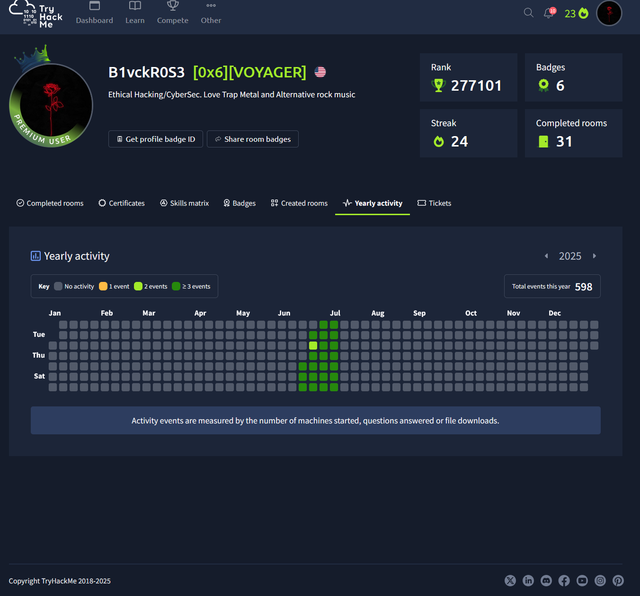
Task: Click the No activity grey key swatch
Action: 58,286
